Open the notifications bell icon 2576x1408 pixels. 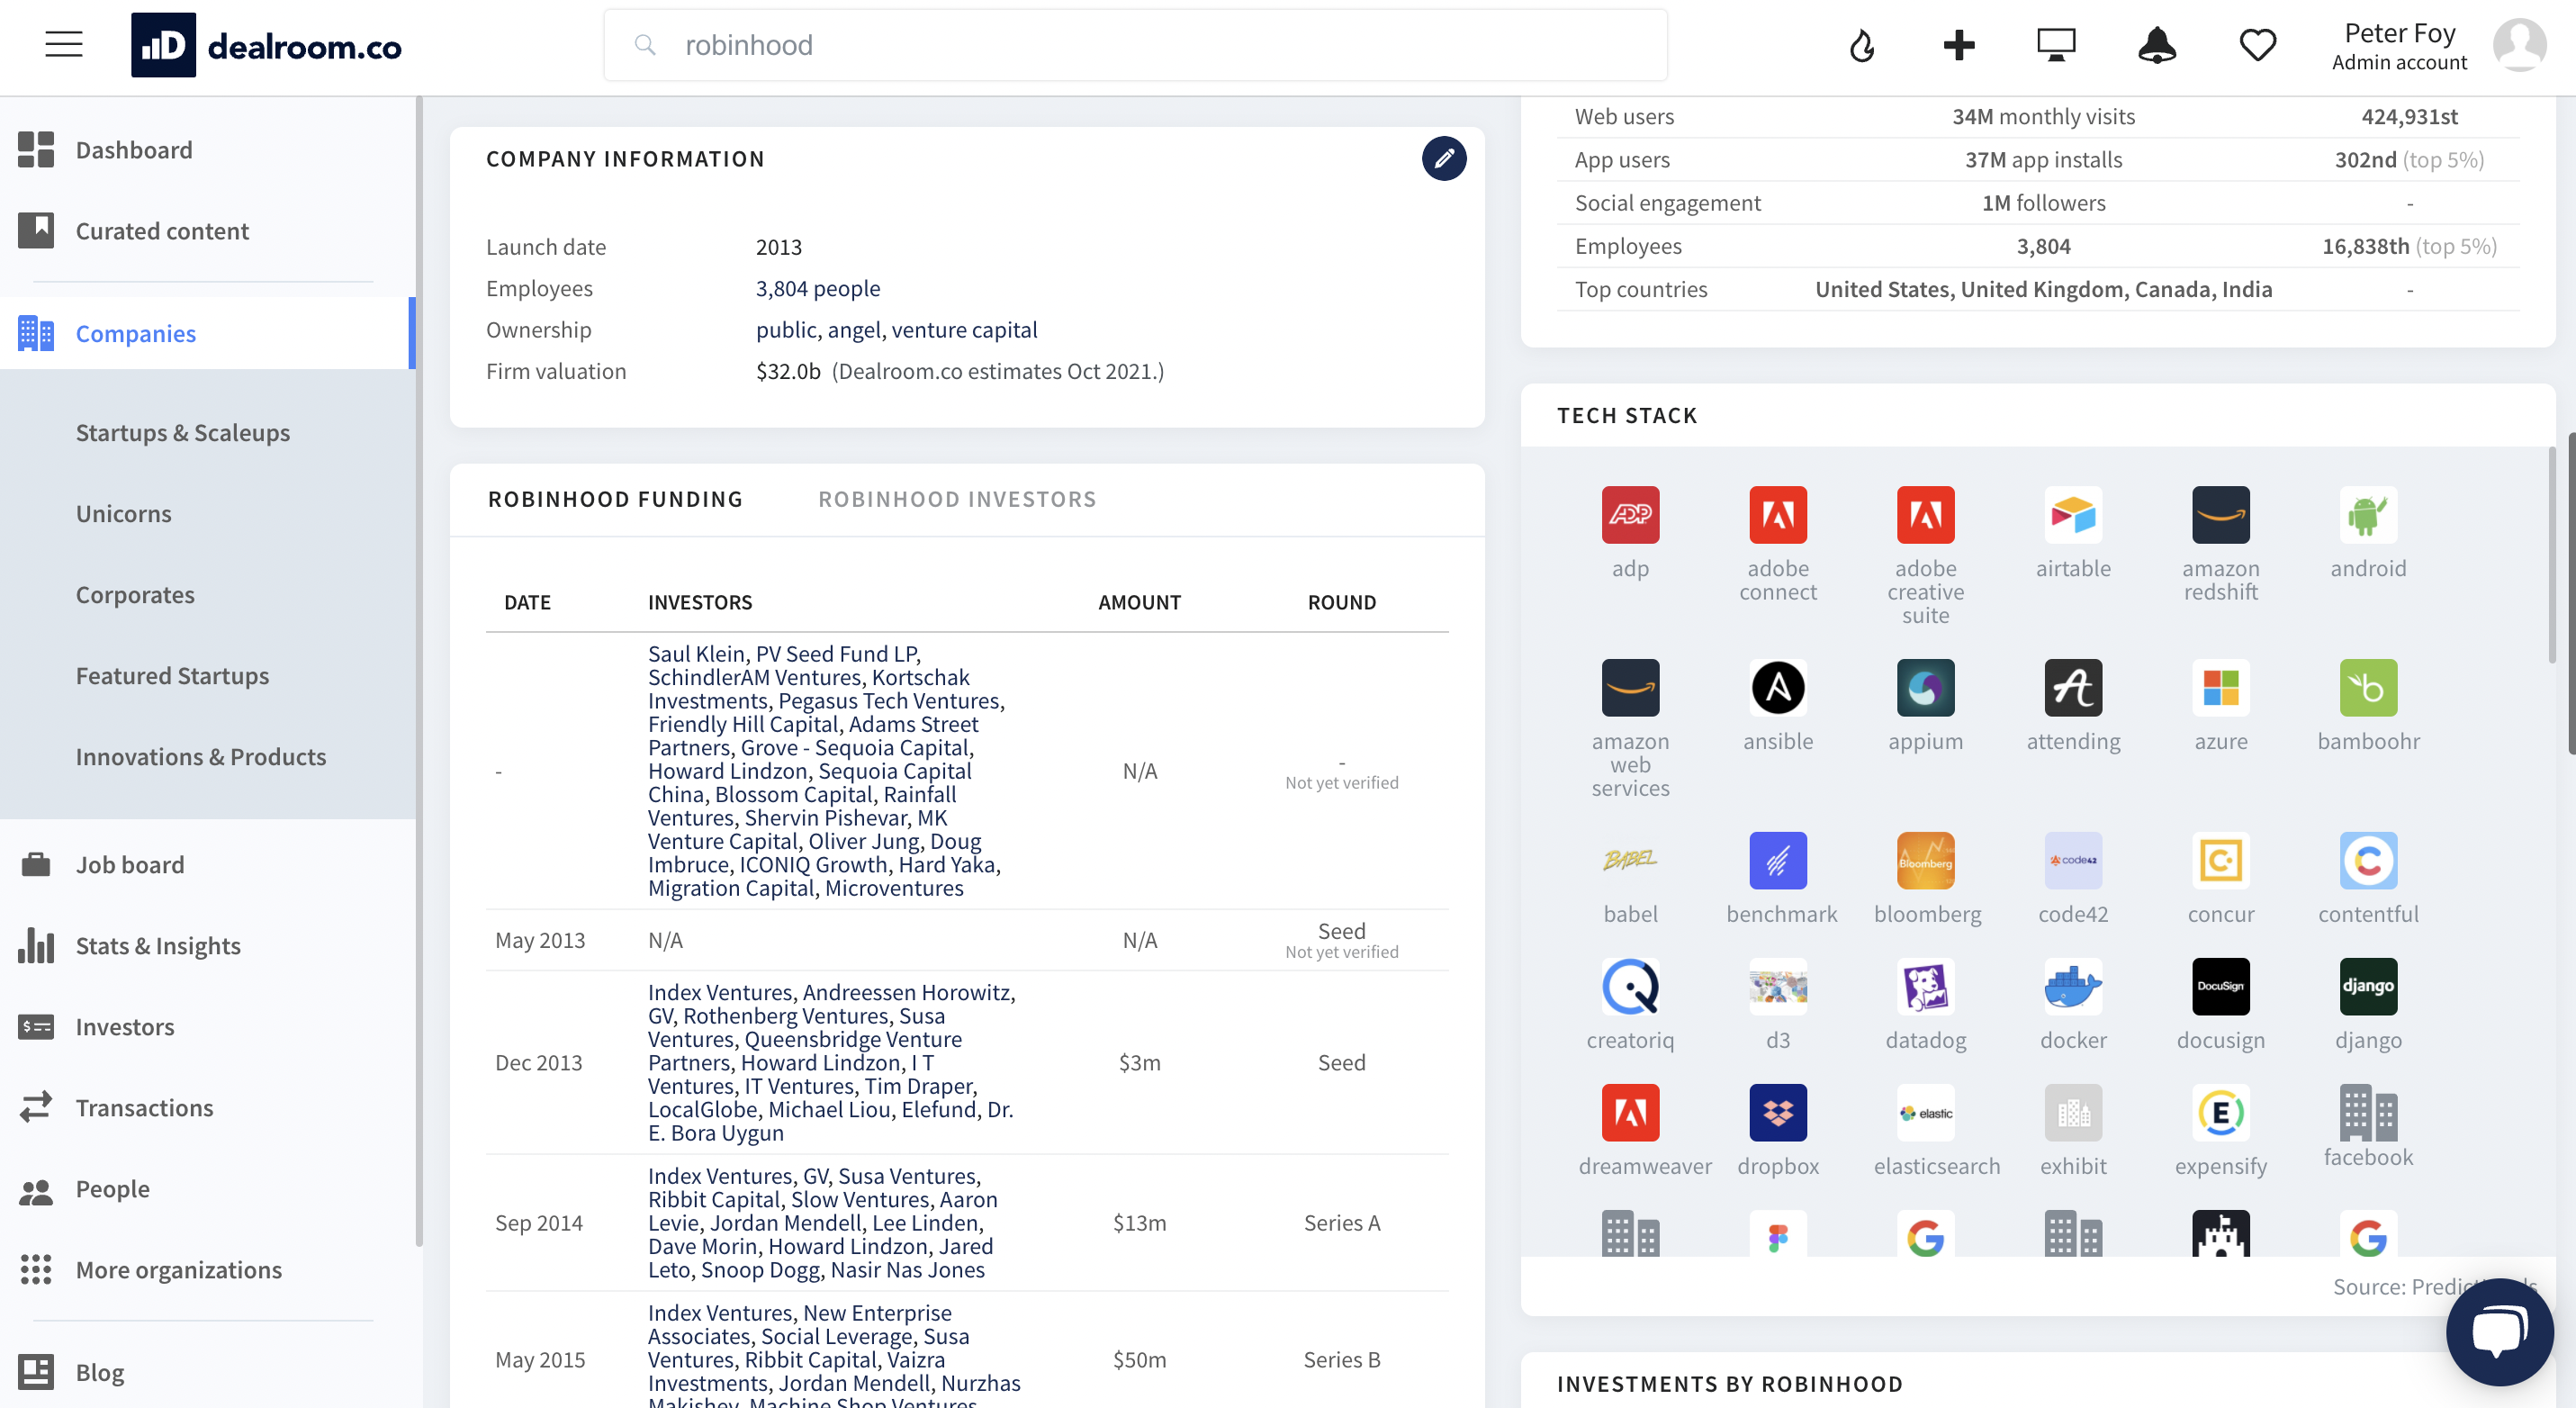tap(2157, 44)
